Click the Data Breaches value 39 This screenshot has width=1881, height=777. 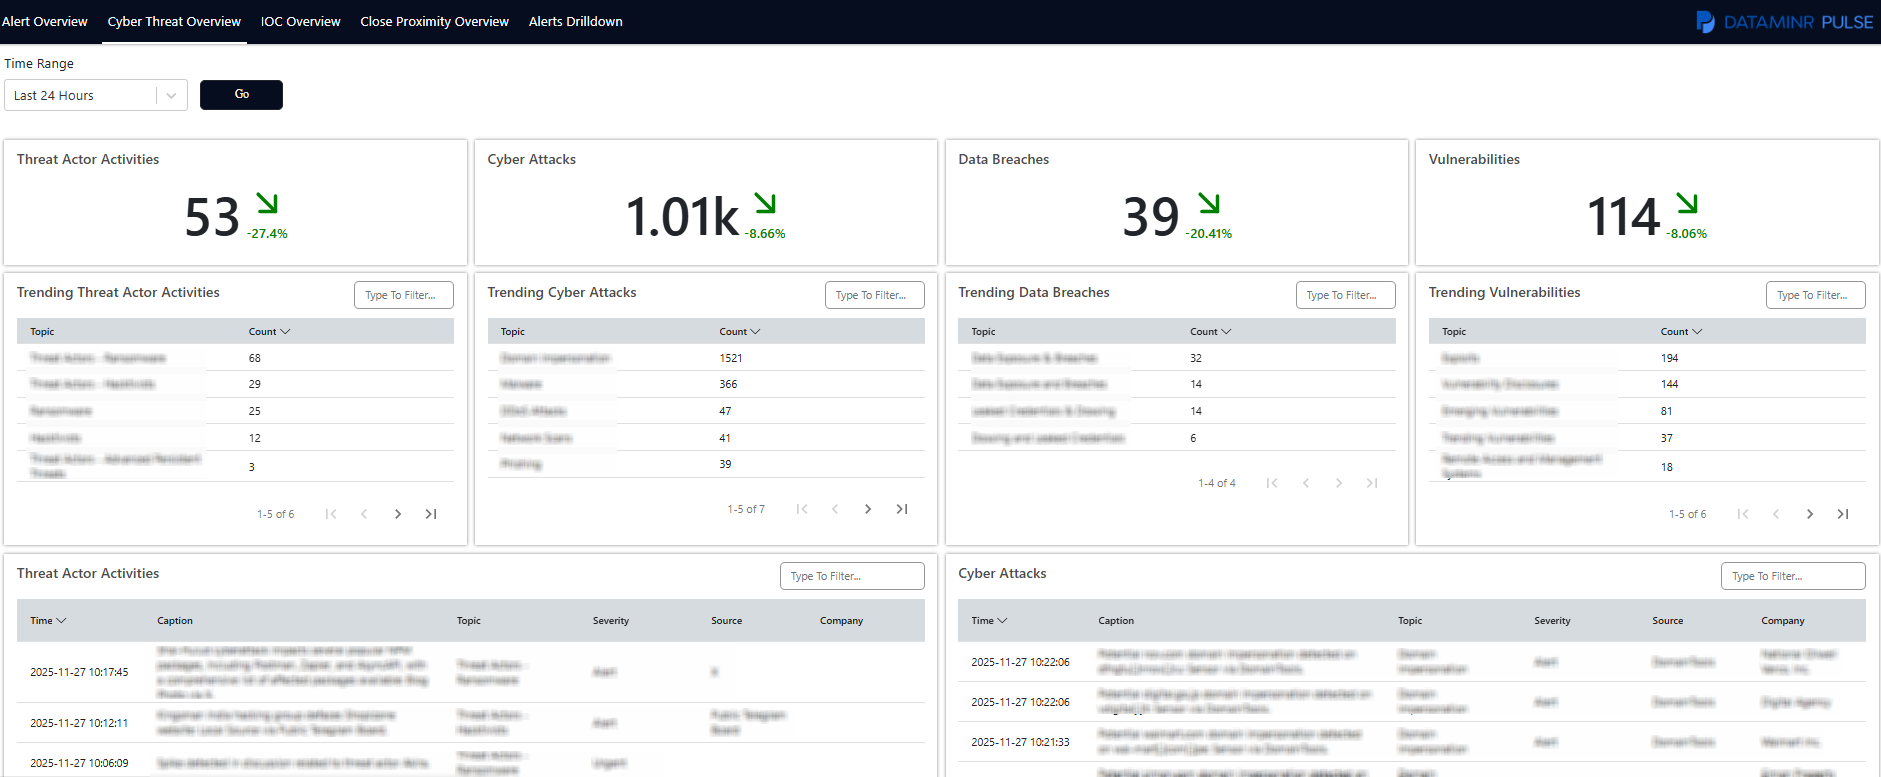point(1151,217)
